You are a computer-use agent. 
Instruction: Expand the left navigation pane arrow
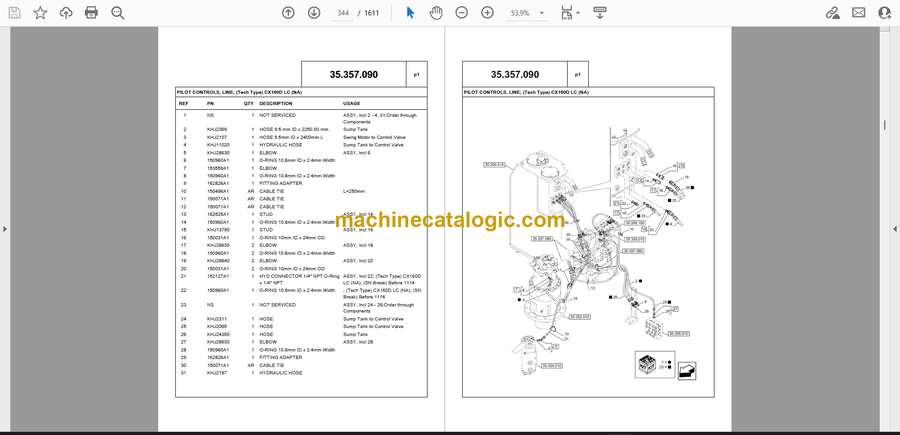pos(5,229)
